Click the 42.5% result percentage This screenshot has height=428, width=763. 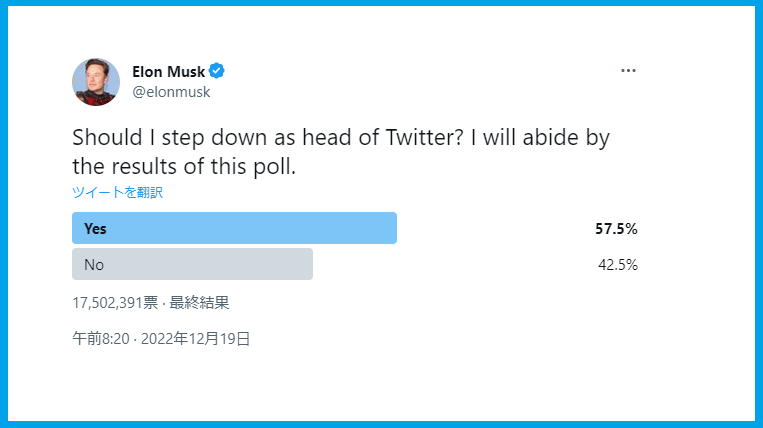[x=618, y=265]
